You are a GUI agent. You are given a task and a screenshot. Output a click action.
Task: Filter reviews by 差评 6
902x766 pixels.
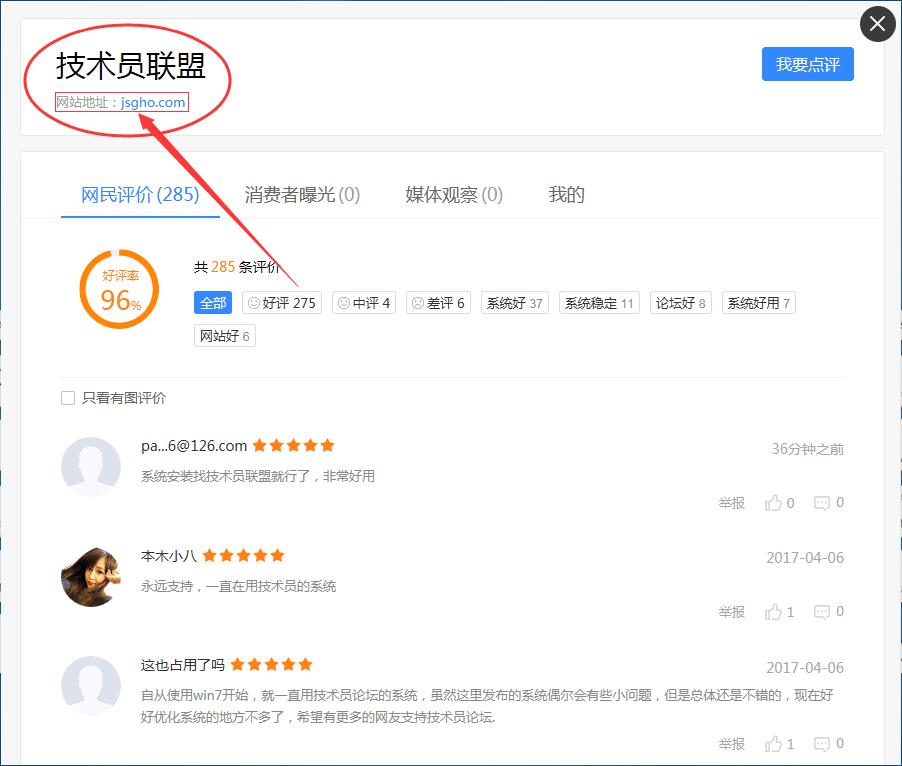(x=438, y=303)
